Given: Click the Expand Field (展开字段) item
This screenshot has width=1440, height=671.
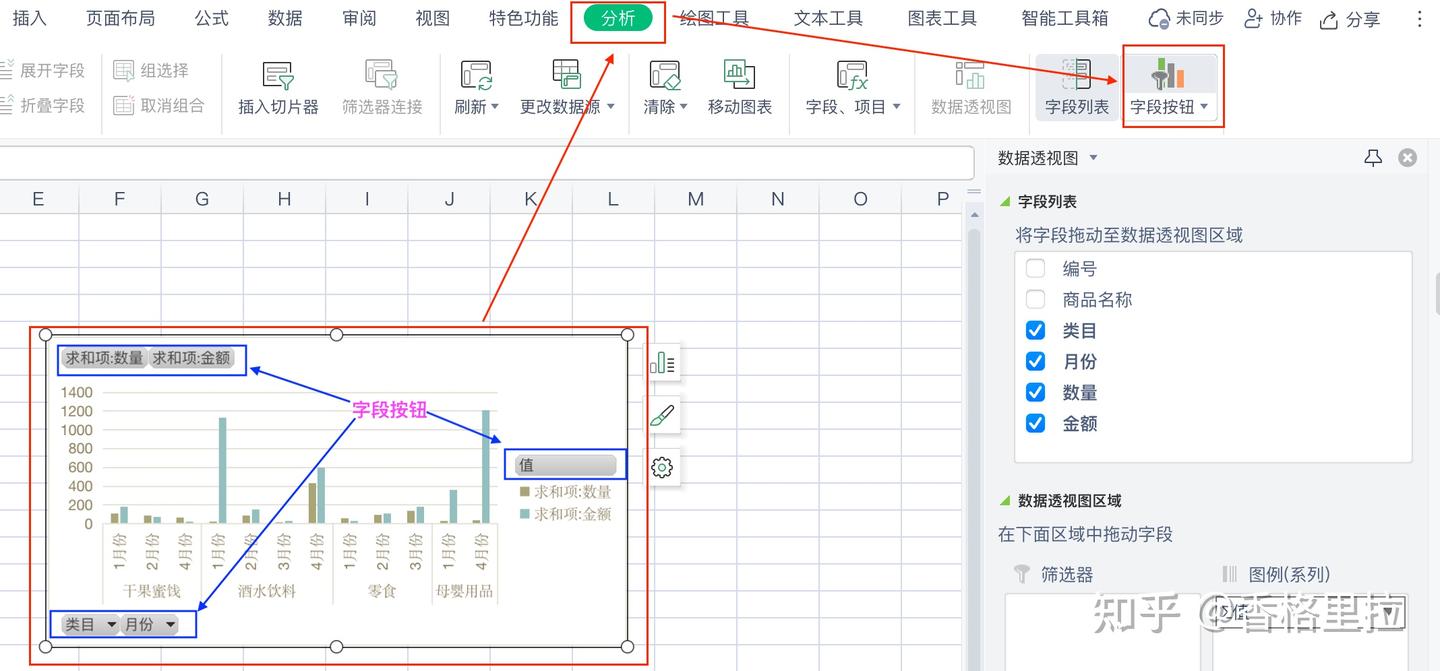Looking at the screenshot, I should coord(43,70).
